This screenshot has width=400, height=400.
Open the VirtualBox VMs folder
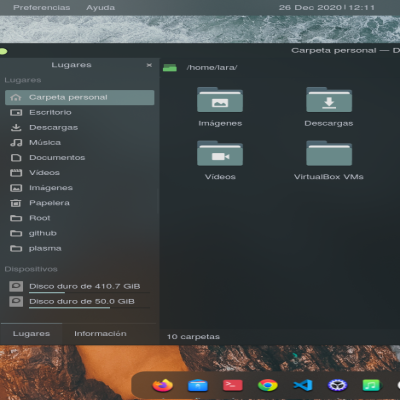(x=329, y=153)
